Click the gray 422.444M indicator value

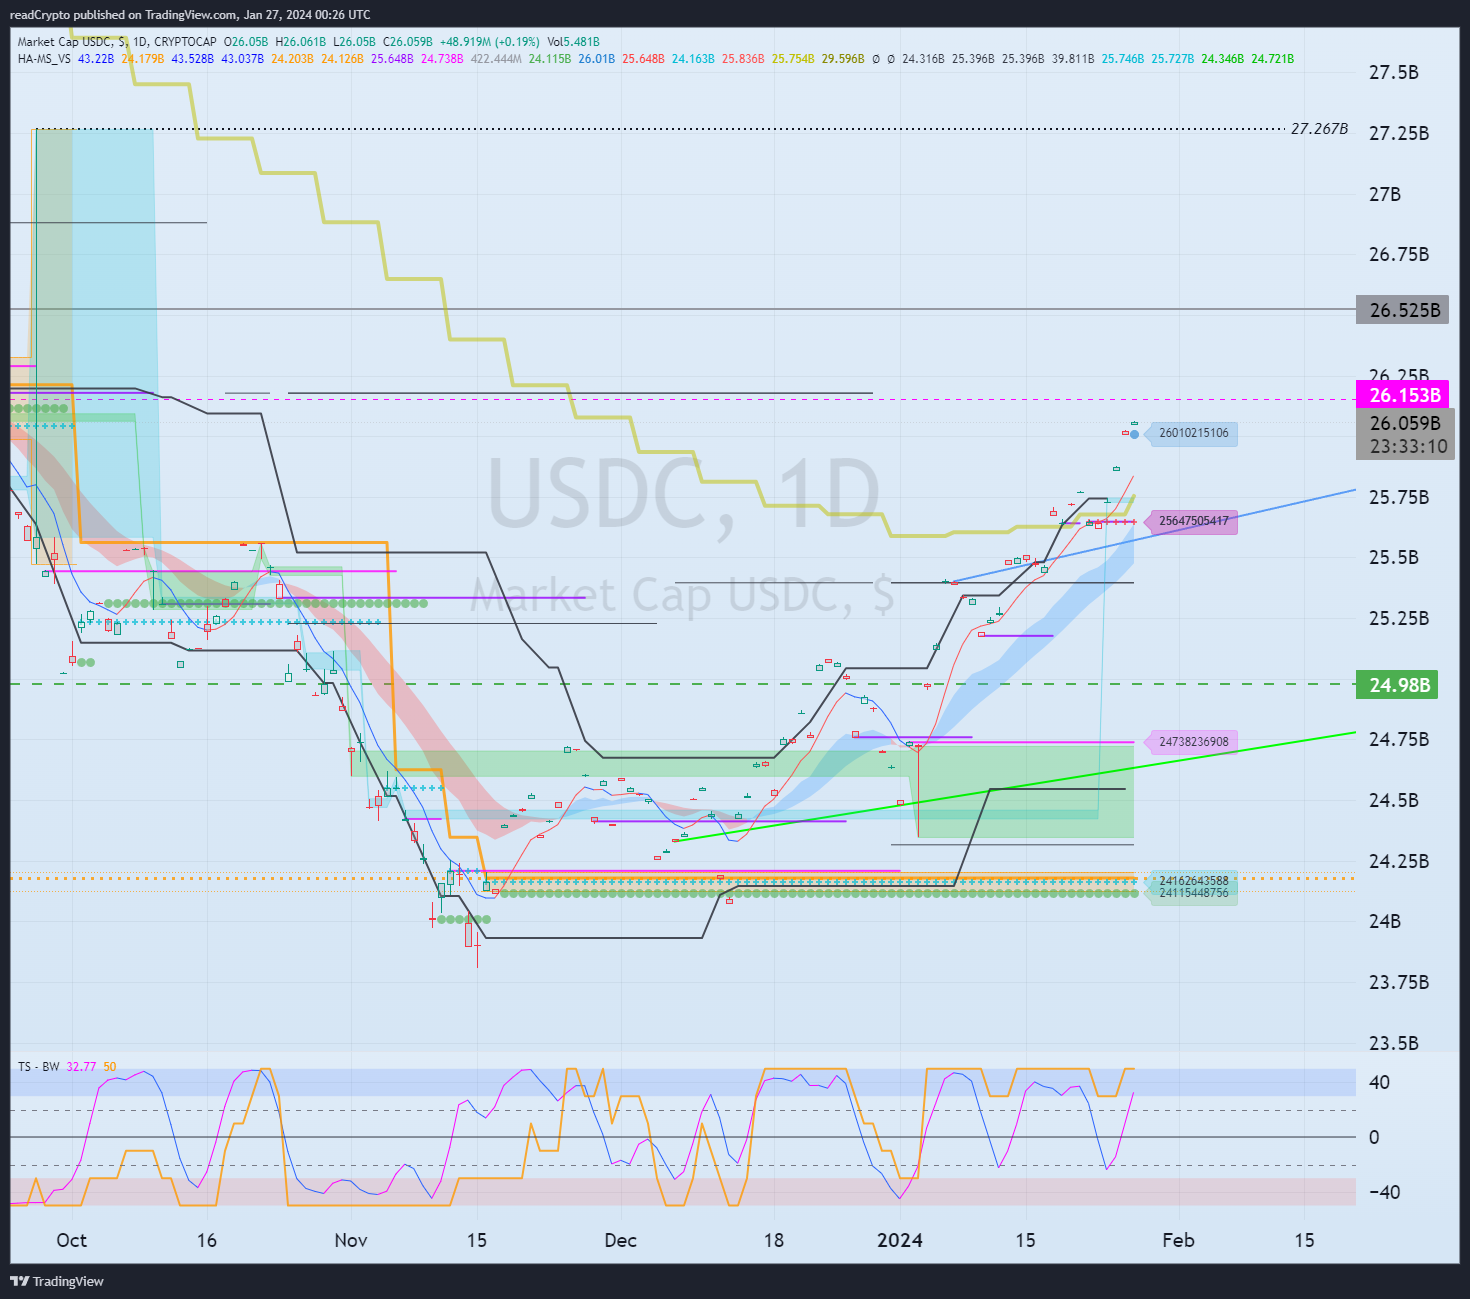click(x=496, y=59)
